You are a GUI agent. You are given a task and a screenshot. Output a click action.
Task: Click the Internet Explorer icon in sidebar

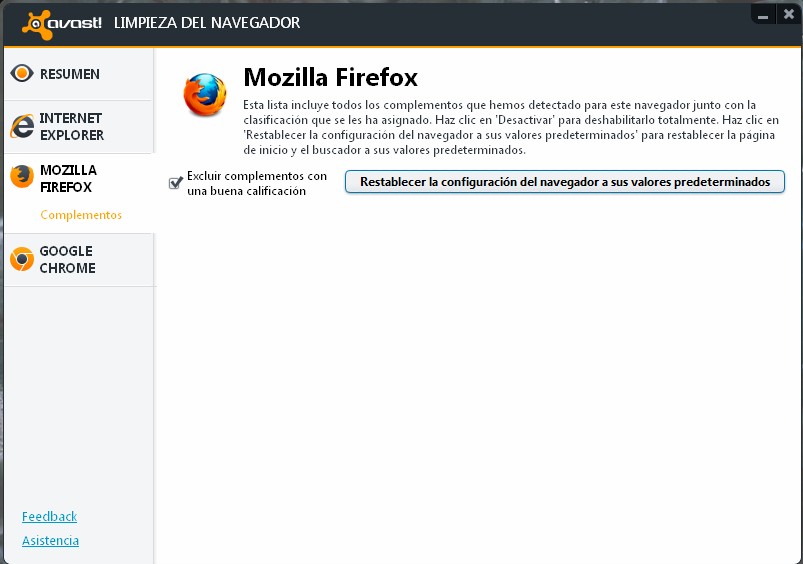click(22, 126)
